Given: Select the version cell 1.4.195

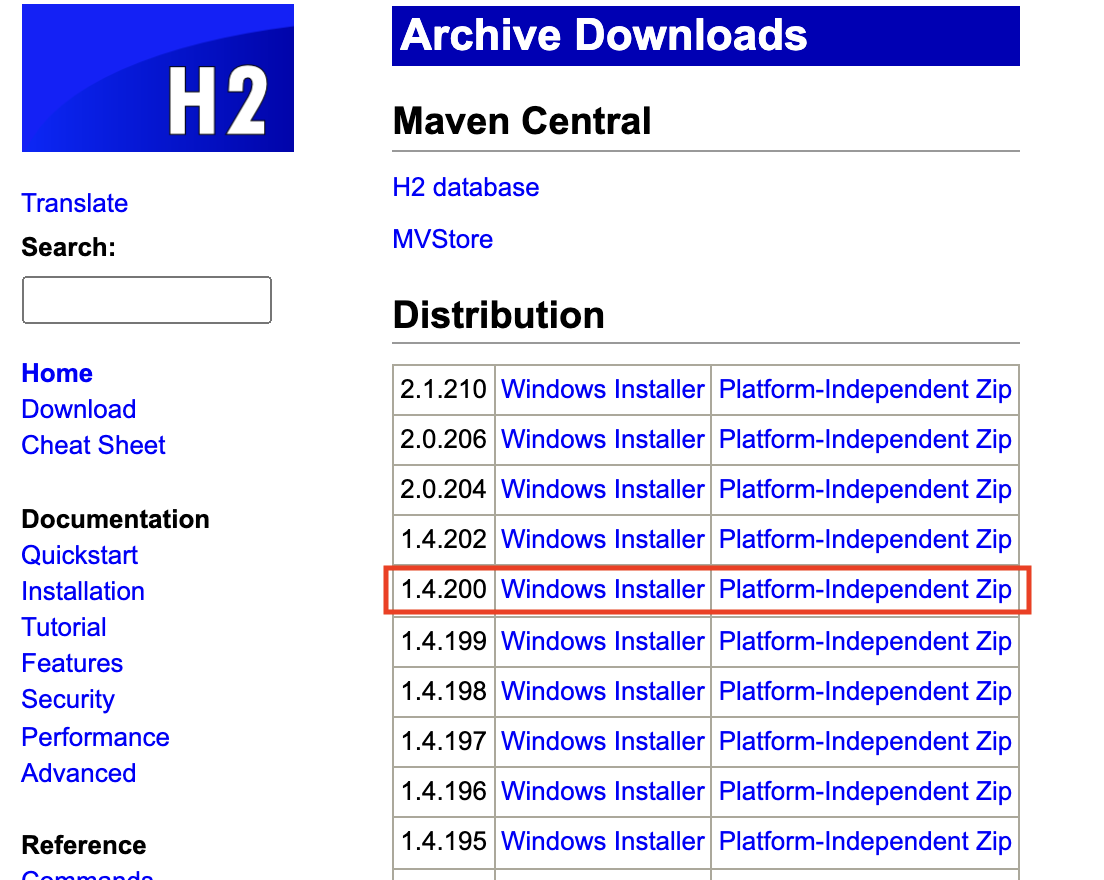Looking at the screenshot, I should click(x=444, y=841).
